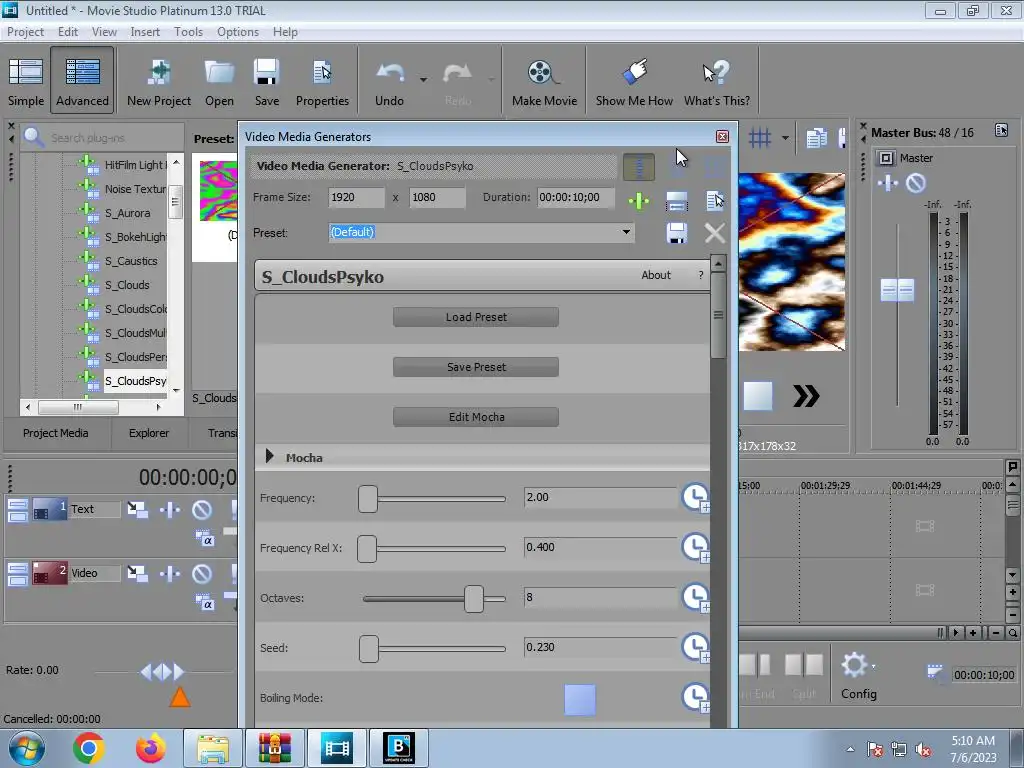Image resolution: width=1024 pixels, height=768 pixels.
Task: Animate Octaves with its clock icon
Action: [x=696, y=598]
